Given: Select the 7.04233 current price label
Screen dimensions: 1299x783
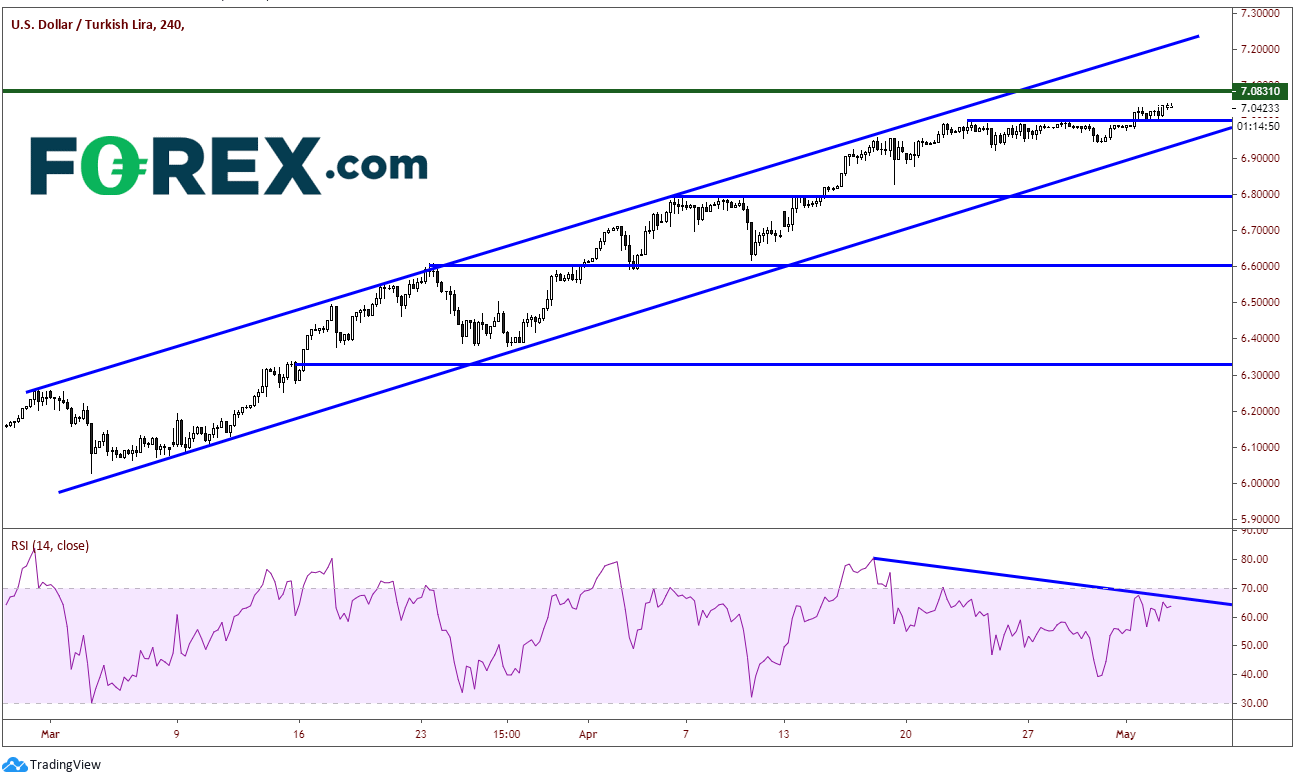Looking at the screenshot, I should click(x=1259, y=108).
